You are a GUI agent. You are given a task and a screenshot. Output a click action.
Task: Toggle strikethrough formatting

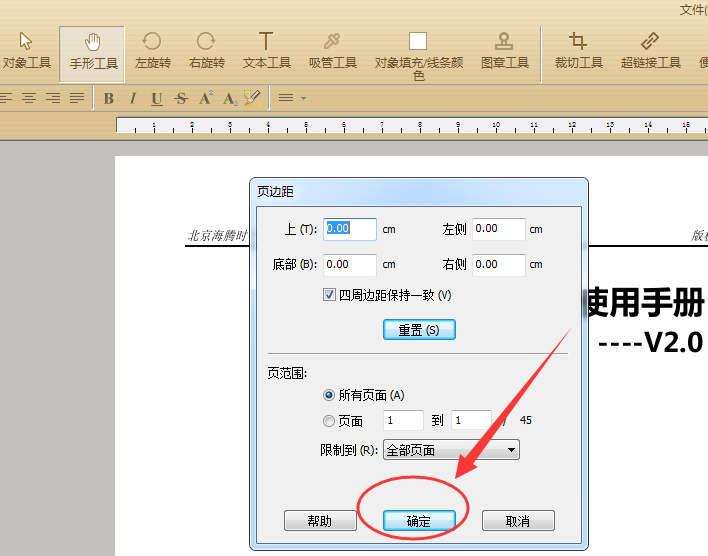pyautogui.click(x=181, y=98)
